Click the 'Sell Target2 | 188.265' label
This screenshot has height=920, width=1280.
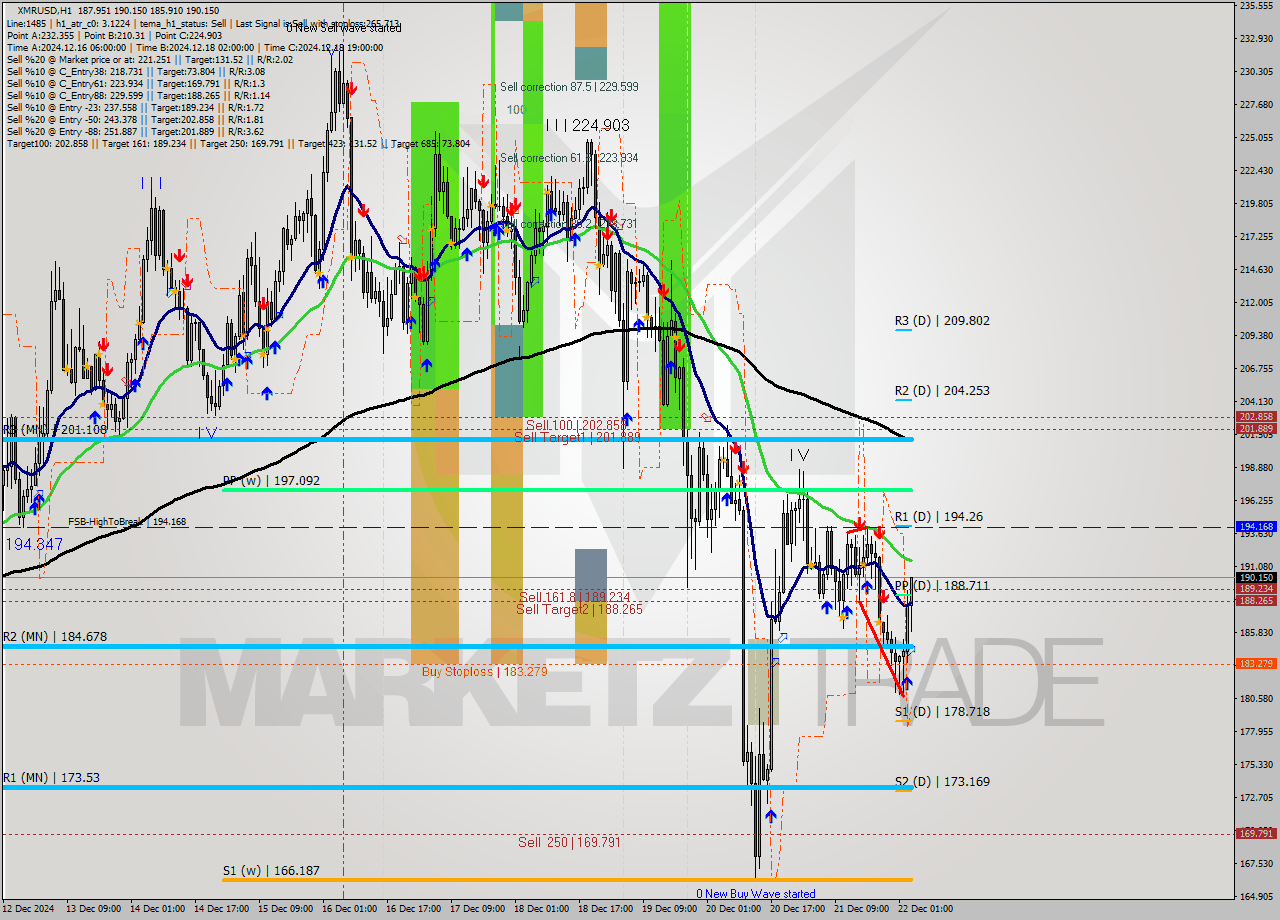click(x=579, y=609)
